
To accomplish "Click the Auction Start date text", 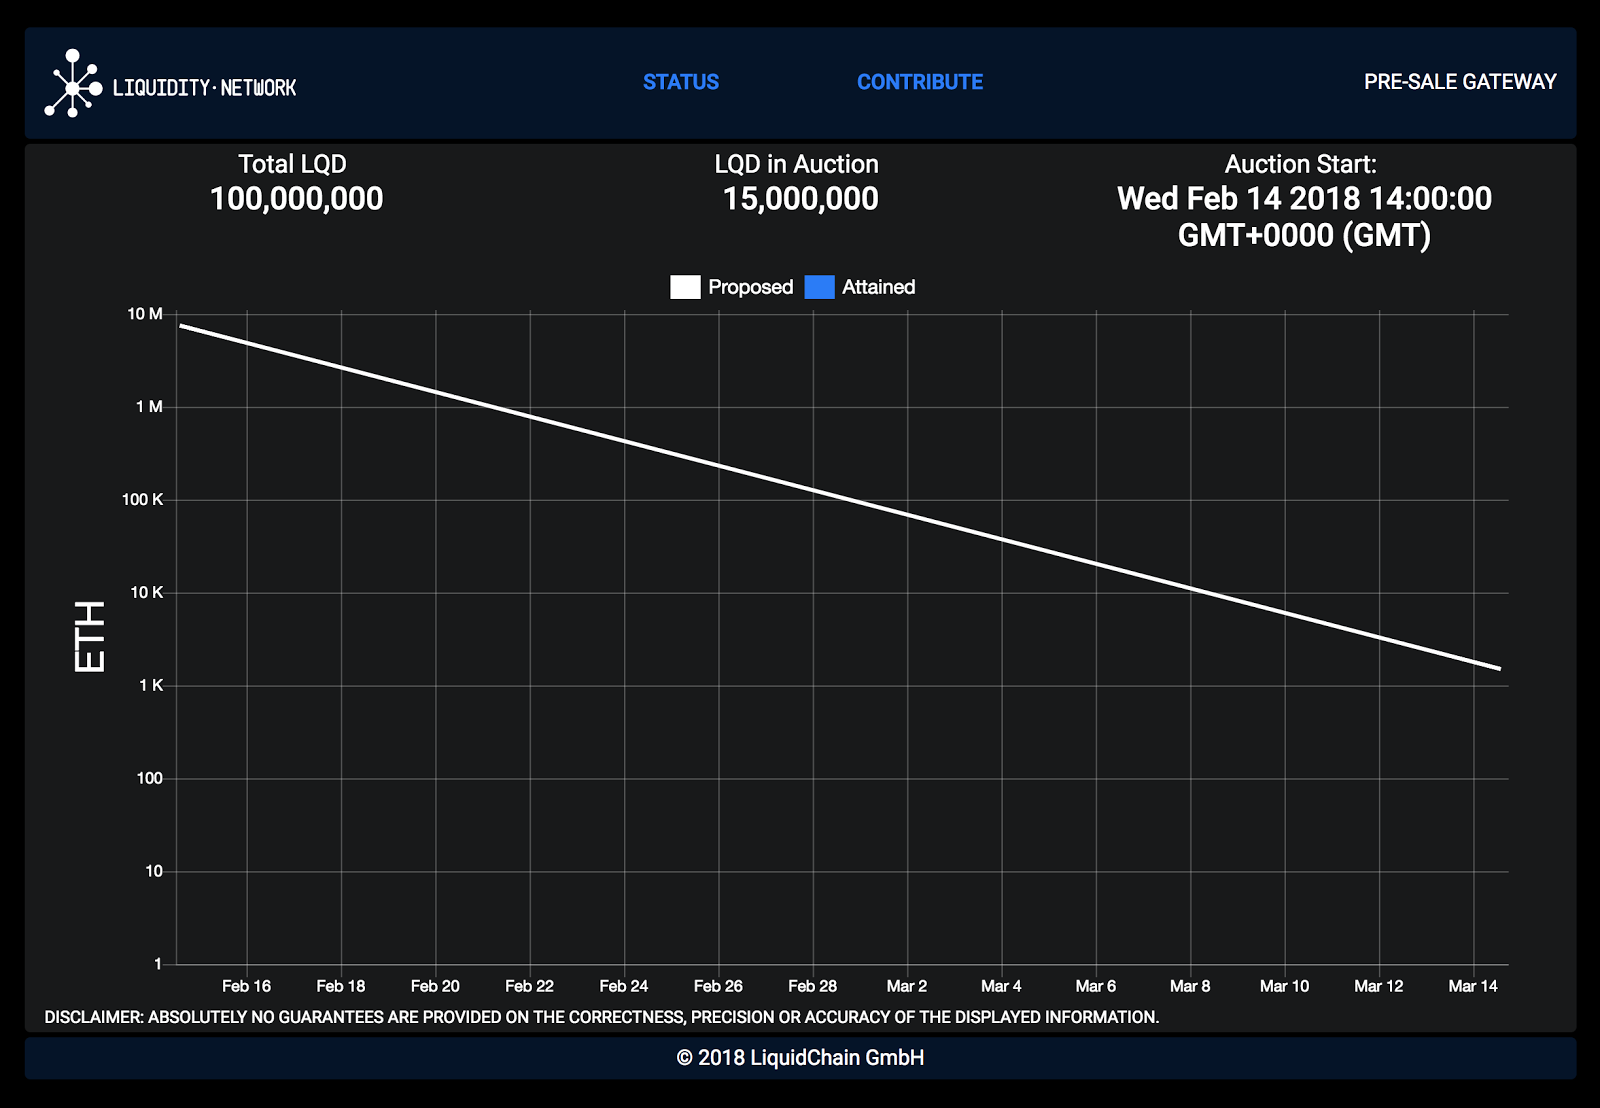I will [1304, 217].
